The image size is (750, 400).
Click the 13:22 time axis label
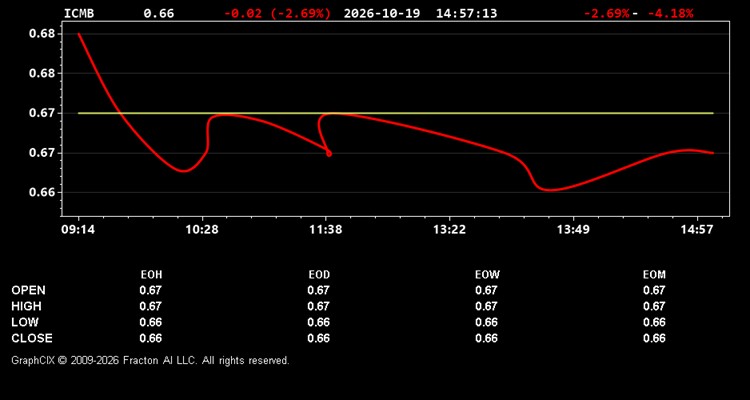(x=450, y=230)
